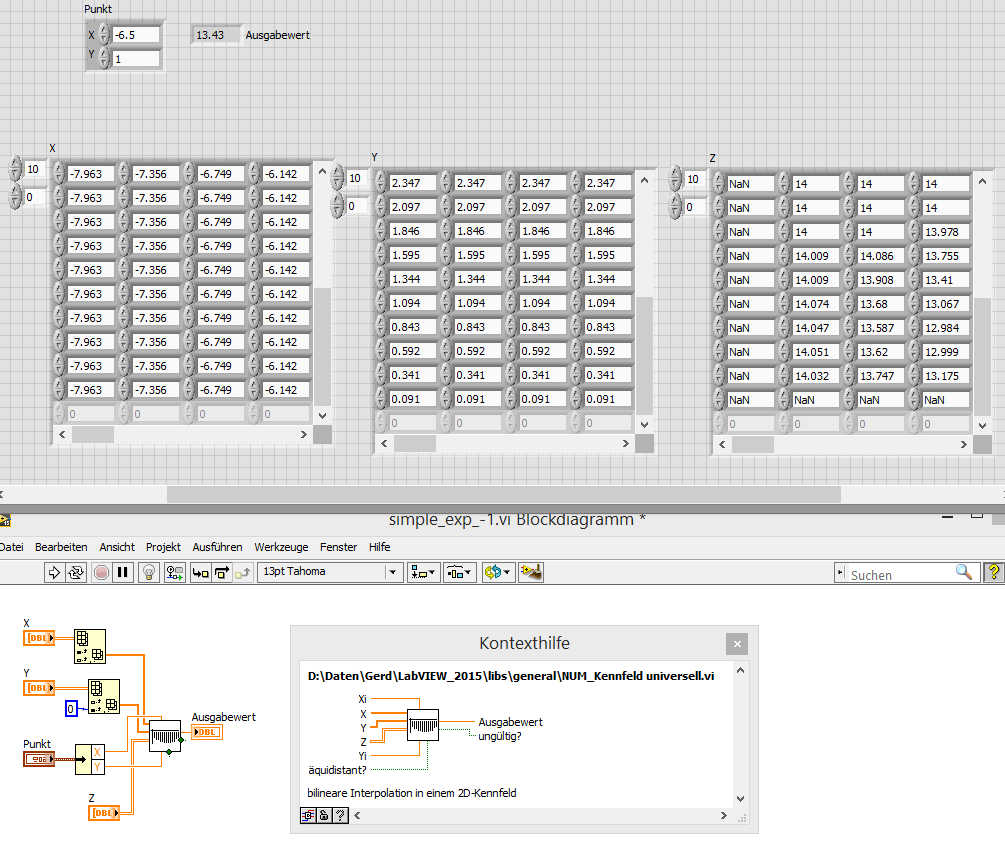Viewport: 1005px width, 845px height.
Task: Click the X array horizontal scrollbar thumb
Action: click(x=93, y=434)
